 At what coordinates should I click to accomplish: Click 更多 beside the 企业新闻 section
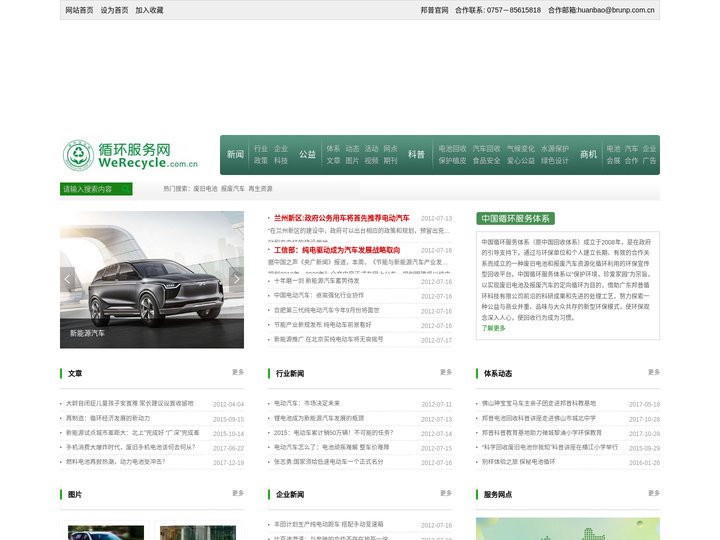(x=446, y=493)
